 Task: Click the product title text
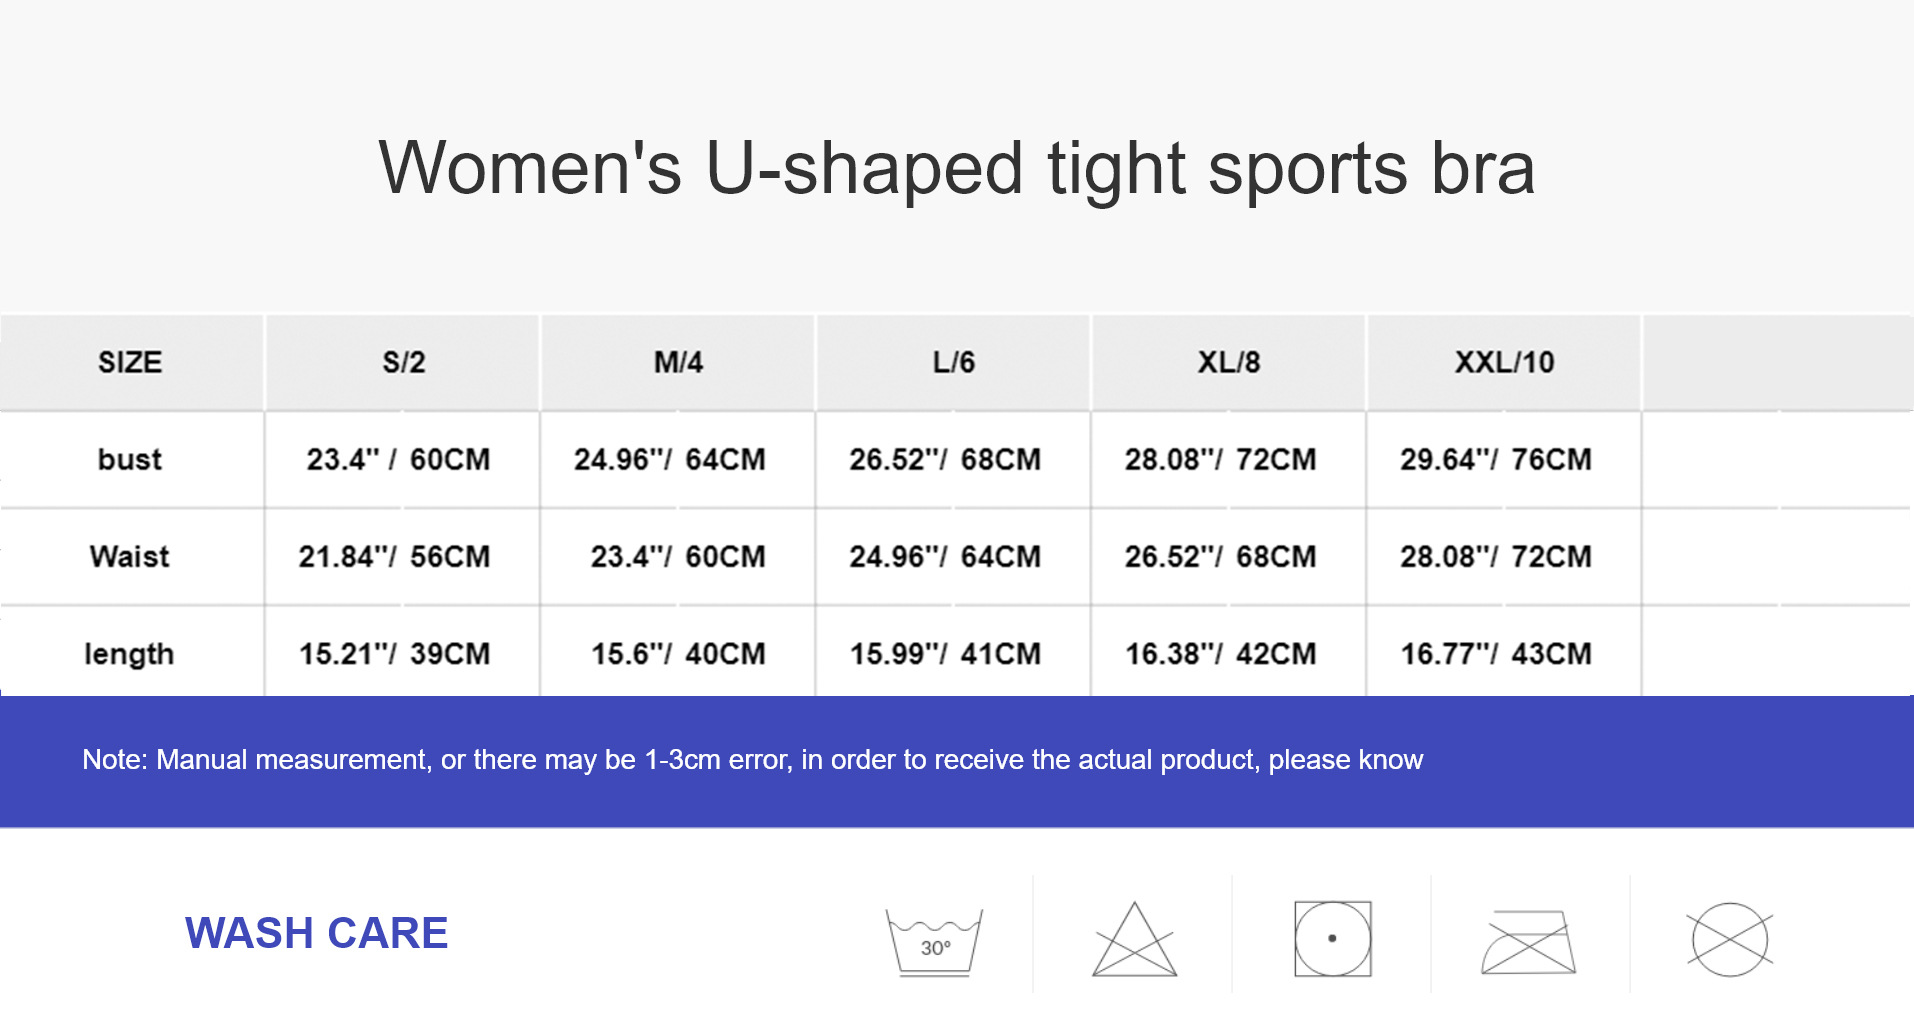tap(956, 168)
